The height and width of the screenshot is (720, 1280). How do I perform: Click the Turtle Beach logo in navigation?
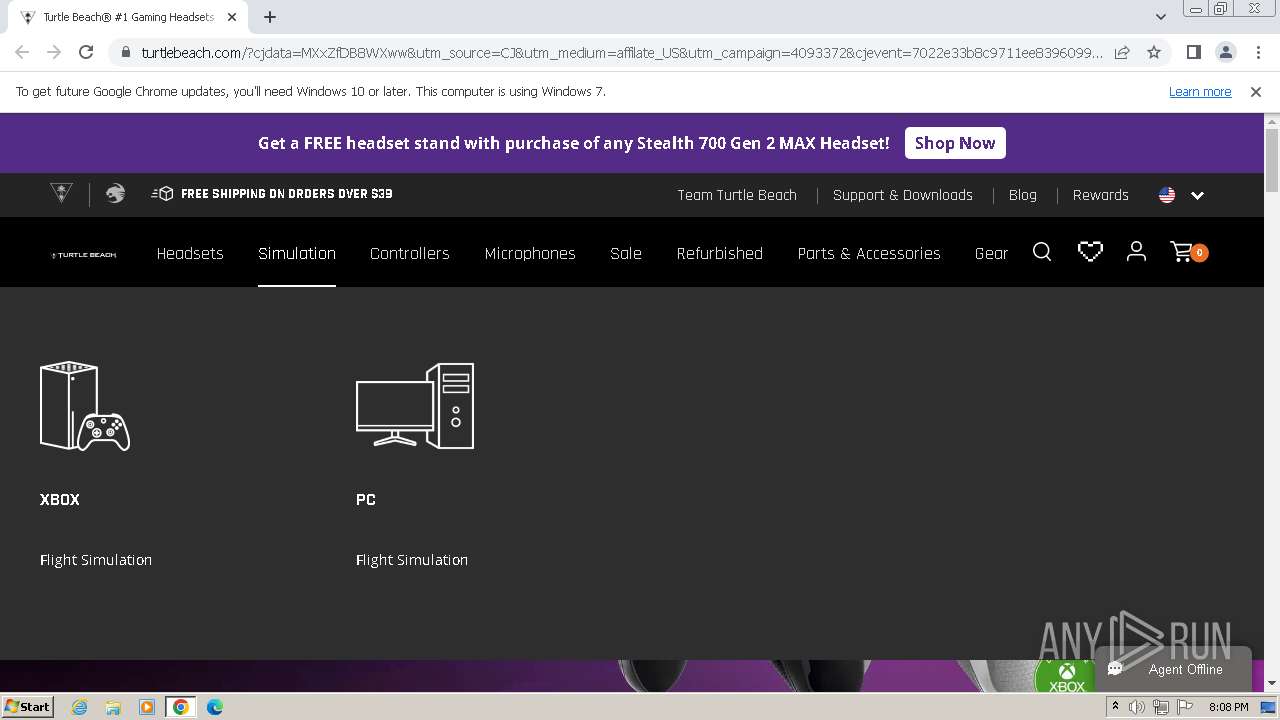84,254
